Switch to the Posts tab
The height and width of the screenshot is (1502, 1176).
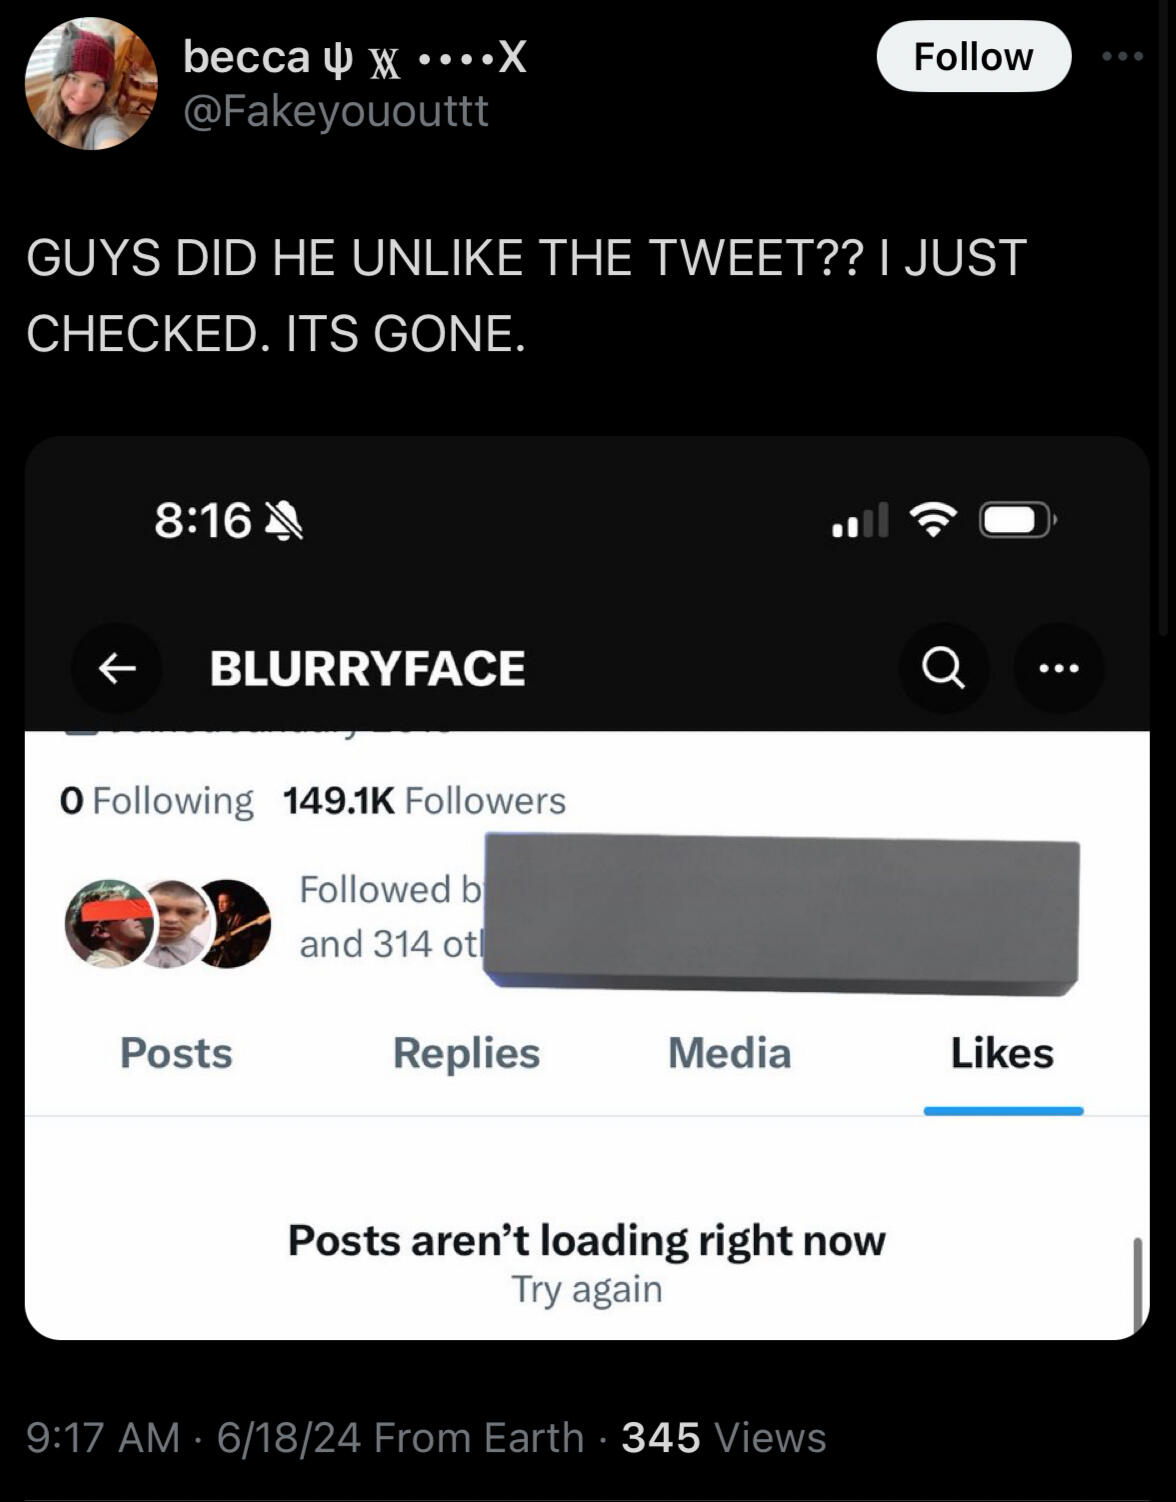tap(176, 1053)
